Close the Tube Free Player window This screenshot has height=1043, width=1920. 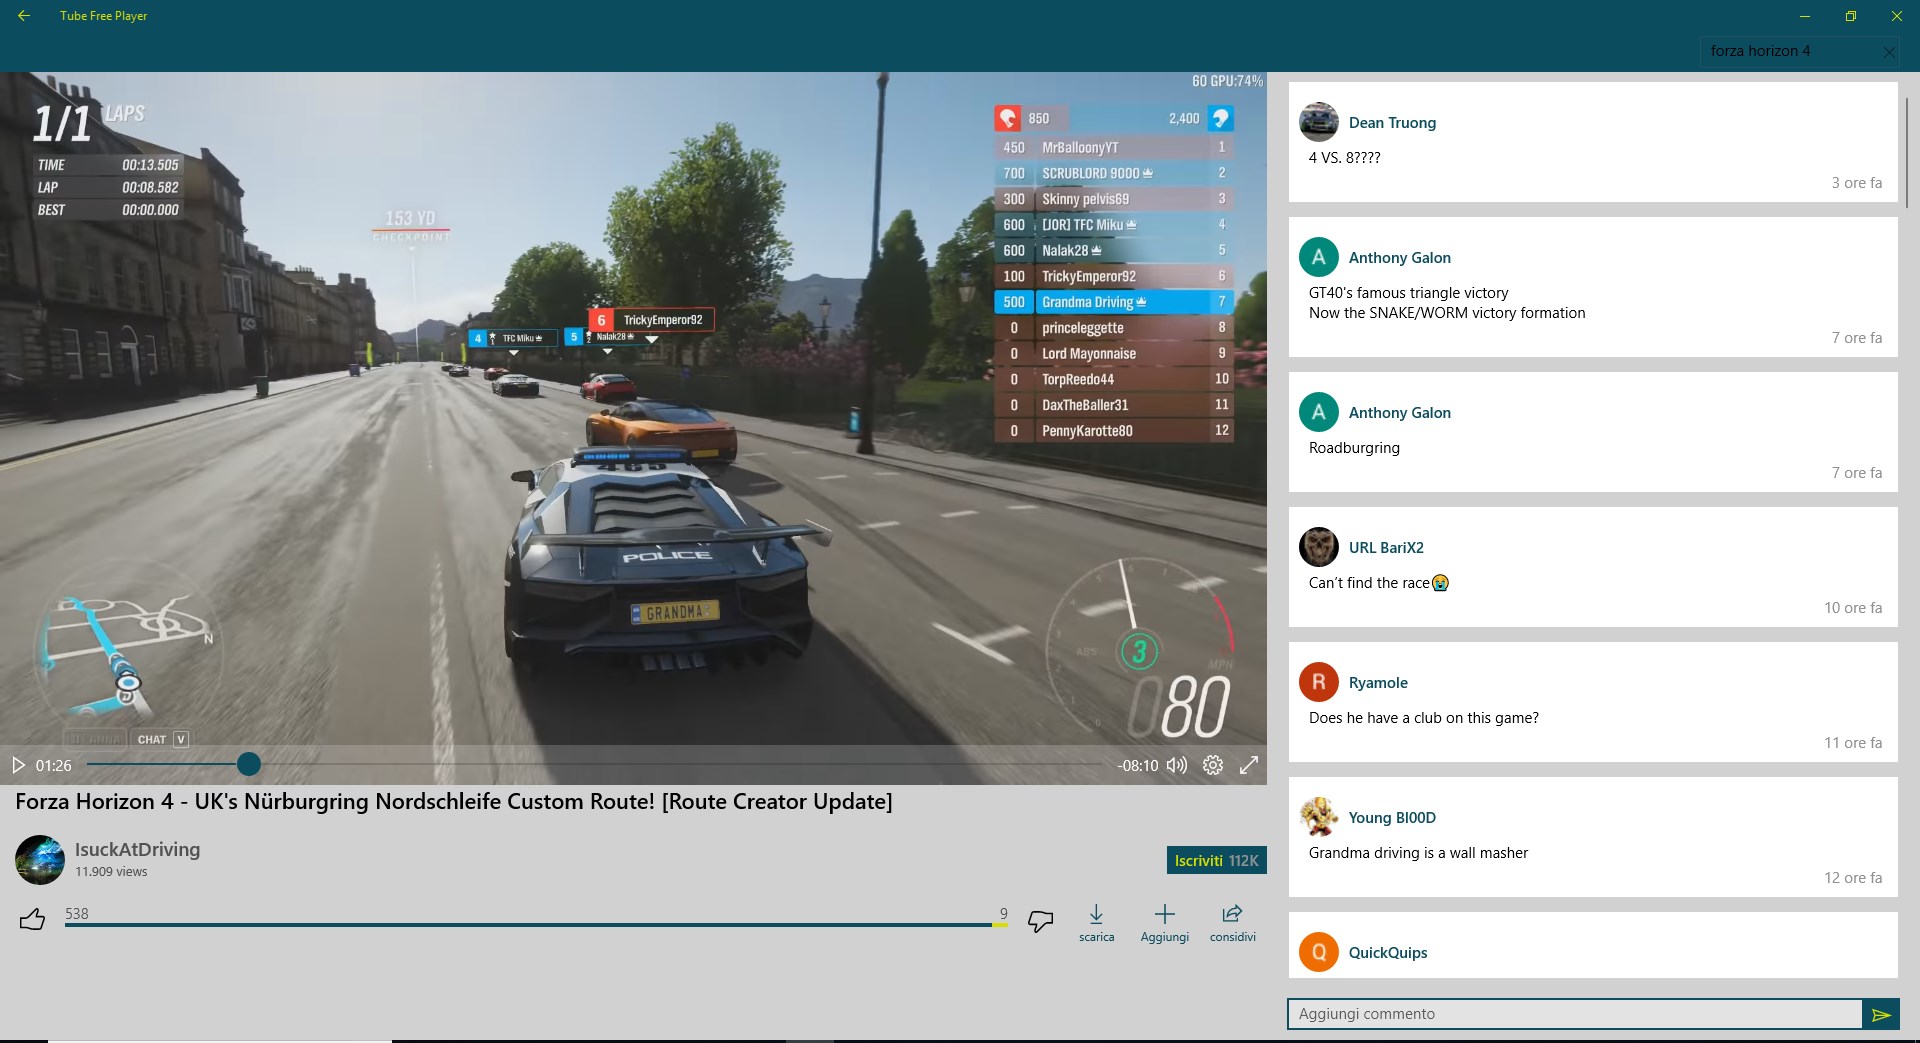point(1896,16)
